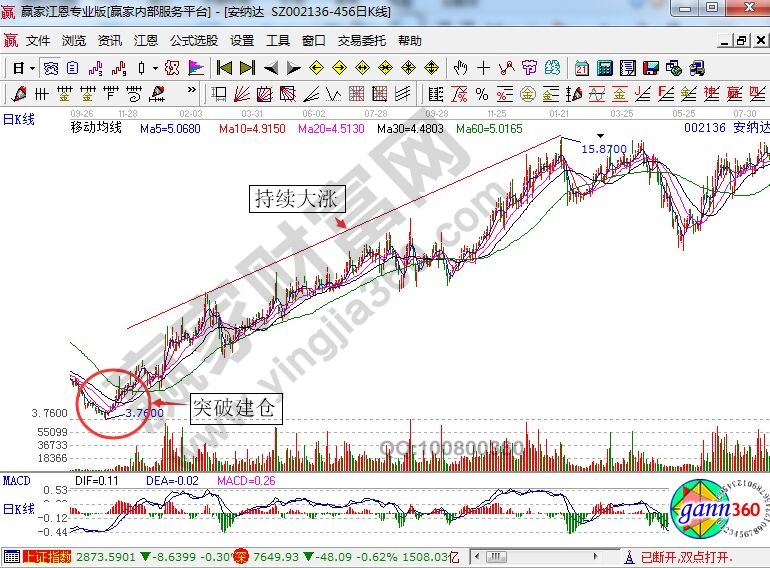Viewport: 770px width, 568px height.
Task: Expand the period type dropdown arrow
Action: point(32,68)
